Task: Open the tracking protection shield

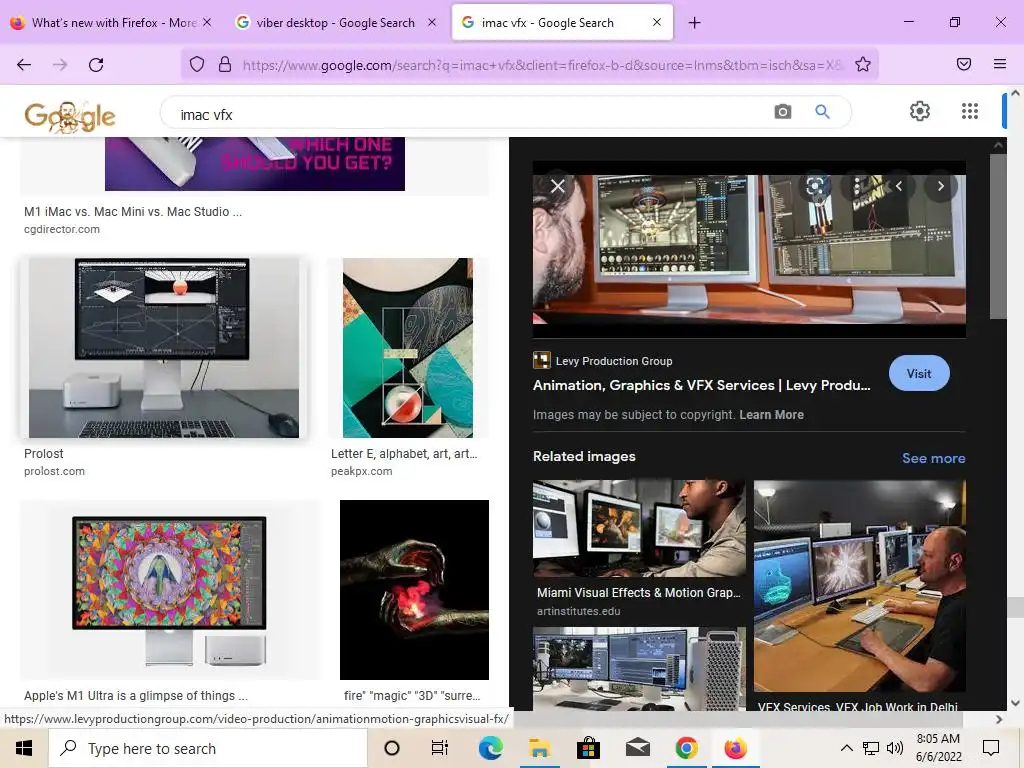Action: [197, 65]
